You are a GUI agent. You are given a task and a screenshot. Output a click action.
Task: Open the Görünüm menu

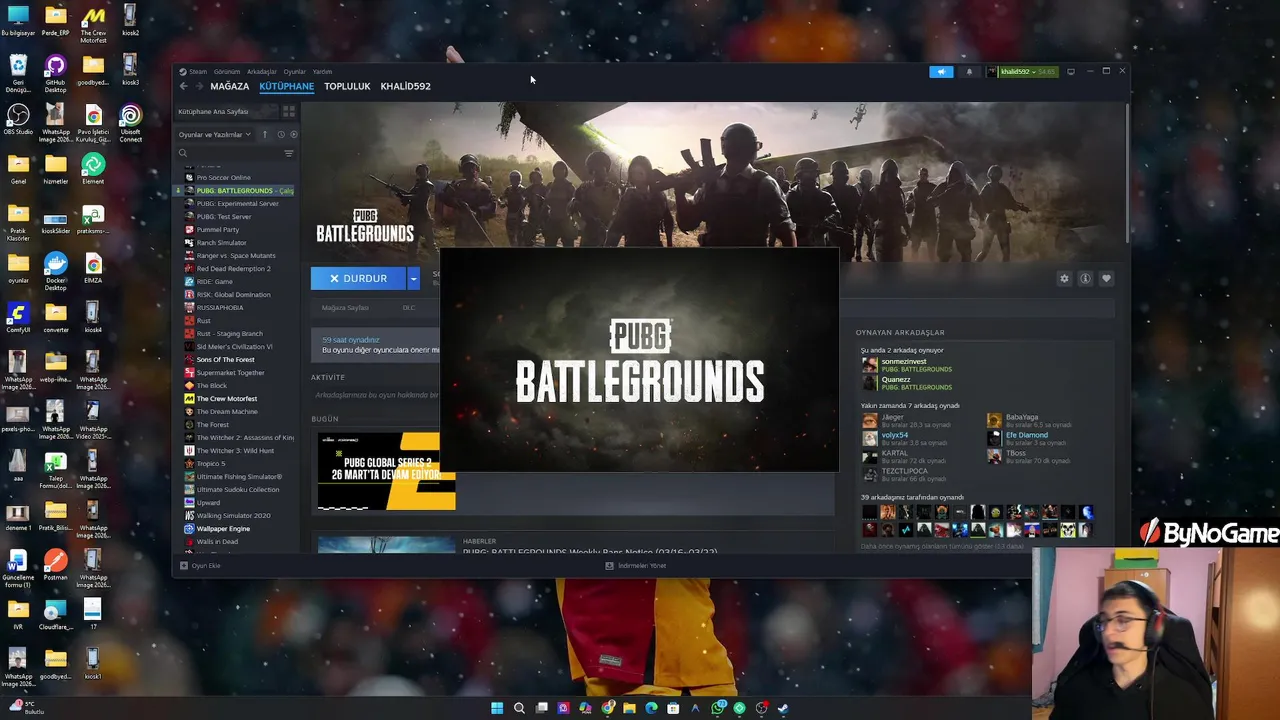tap(227, 72)
